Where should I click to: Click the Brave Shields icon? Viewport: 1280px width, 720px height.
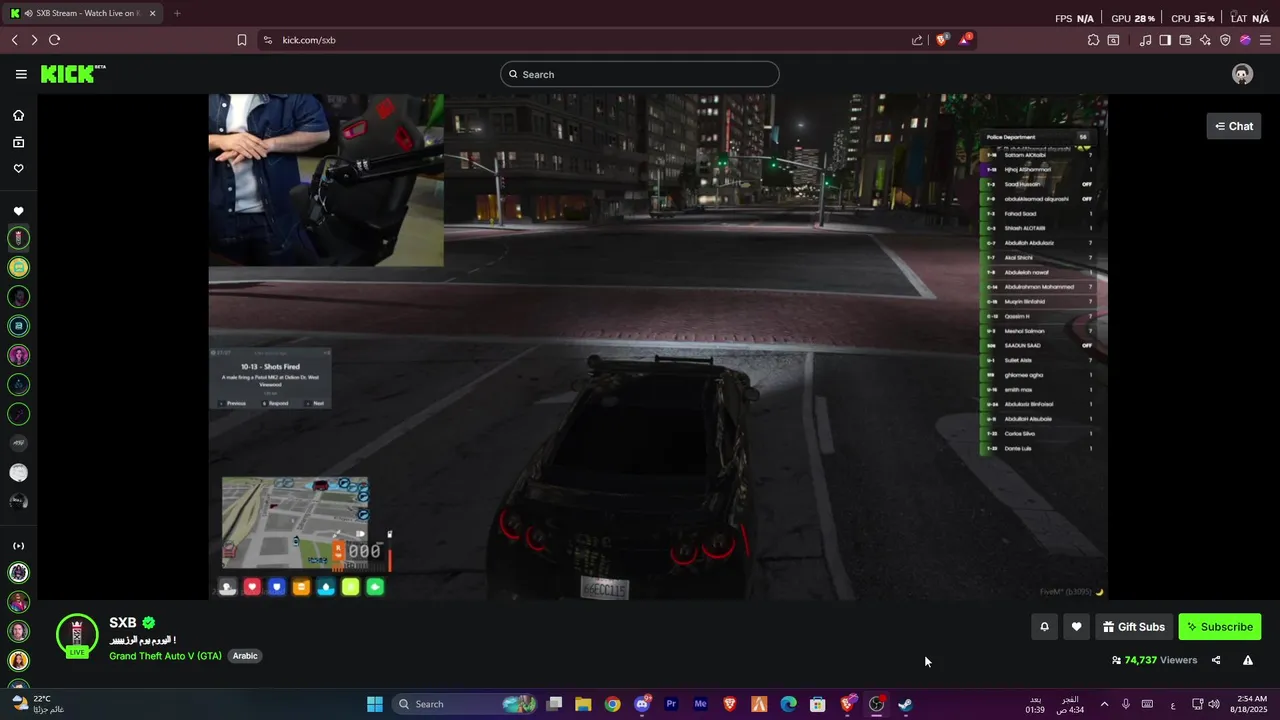click(942, 40)
